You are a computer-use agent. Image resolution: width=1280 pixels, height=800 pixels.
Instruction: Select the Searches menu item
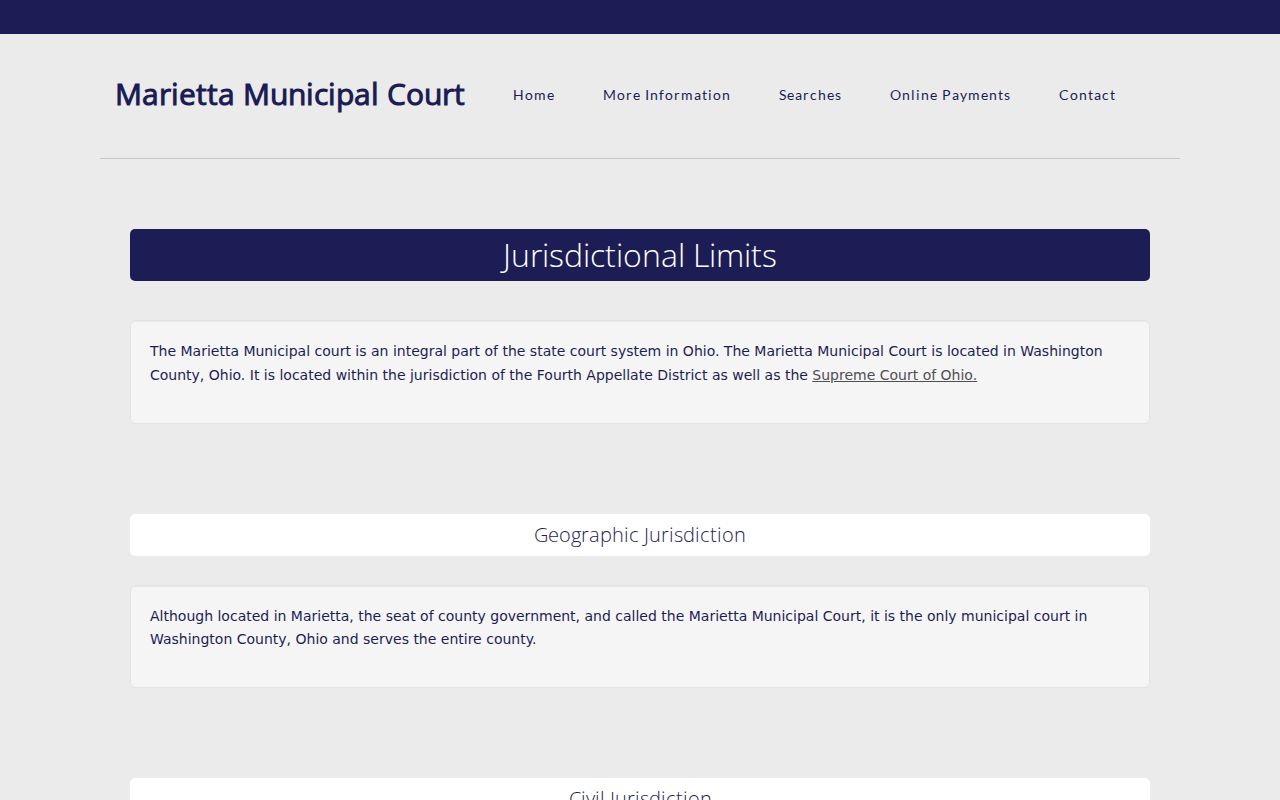coord(810,95)
